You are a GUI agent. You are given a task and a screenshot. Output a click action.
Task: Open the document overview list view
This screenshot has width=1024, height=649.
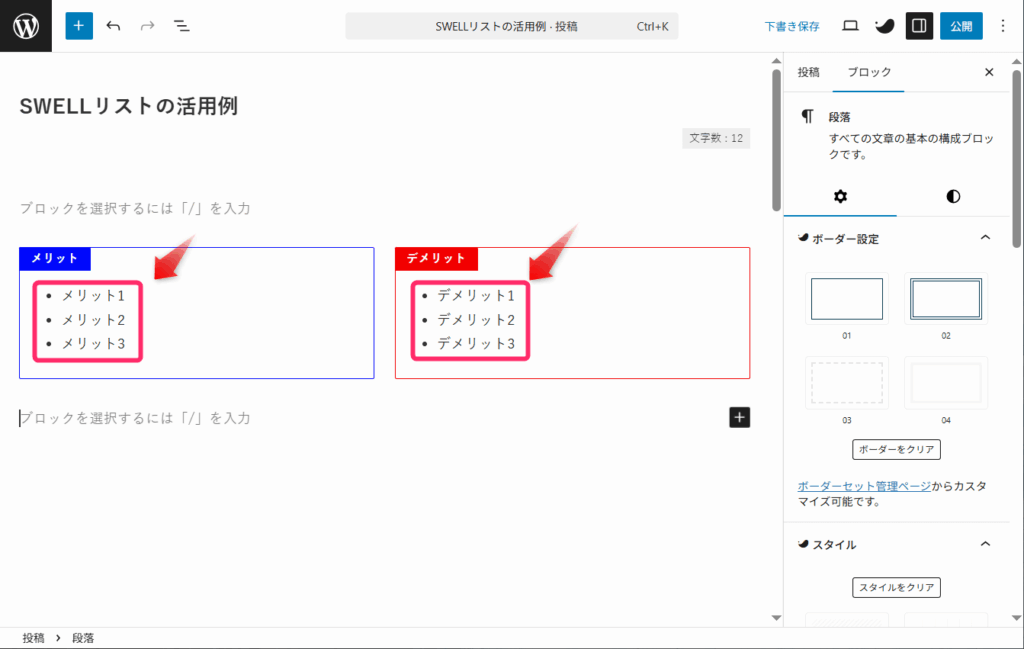click(182, 26)
